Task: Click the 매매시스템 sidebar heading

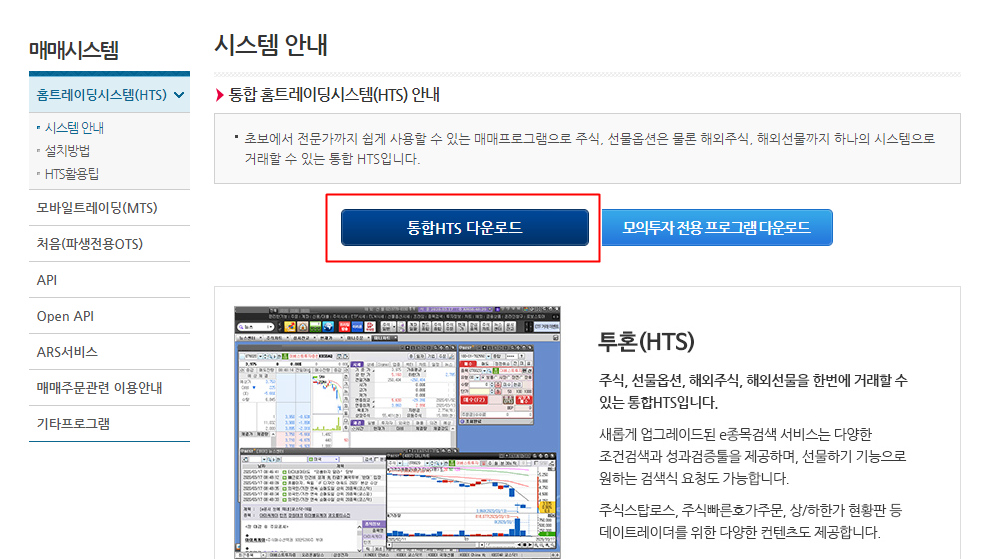Action: (74, 49)
